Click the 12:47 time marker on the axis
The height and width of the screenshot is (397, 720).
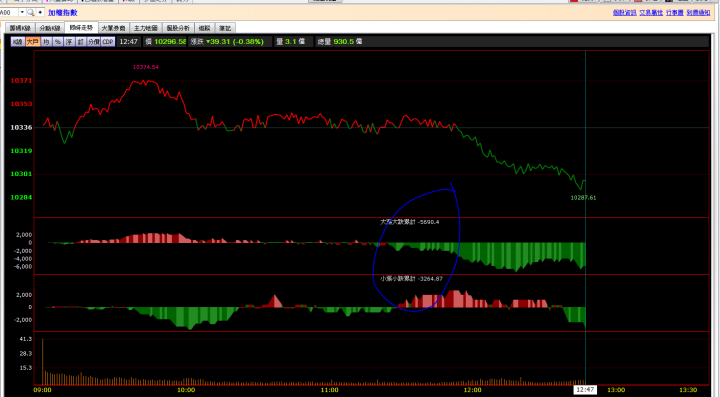[585, 390]
